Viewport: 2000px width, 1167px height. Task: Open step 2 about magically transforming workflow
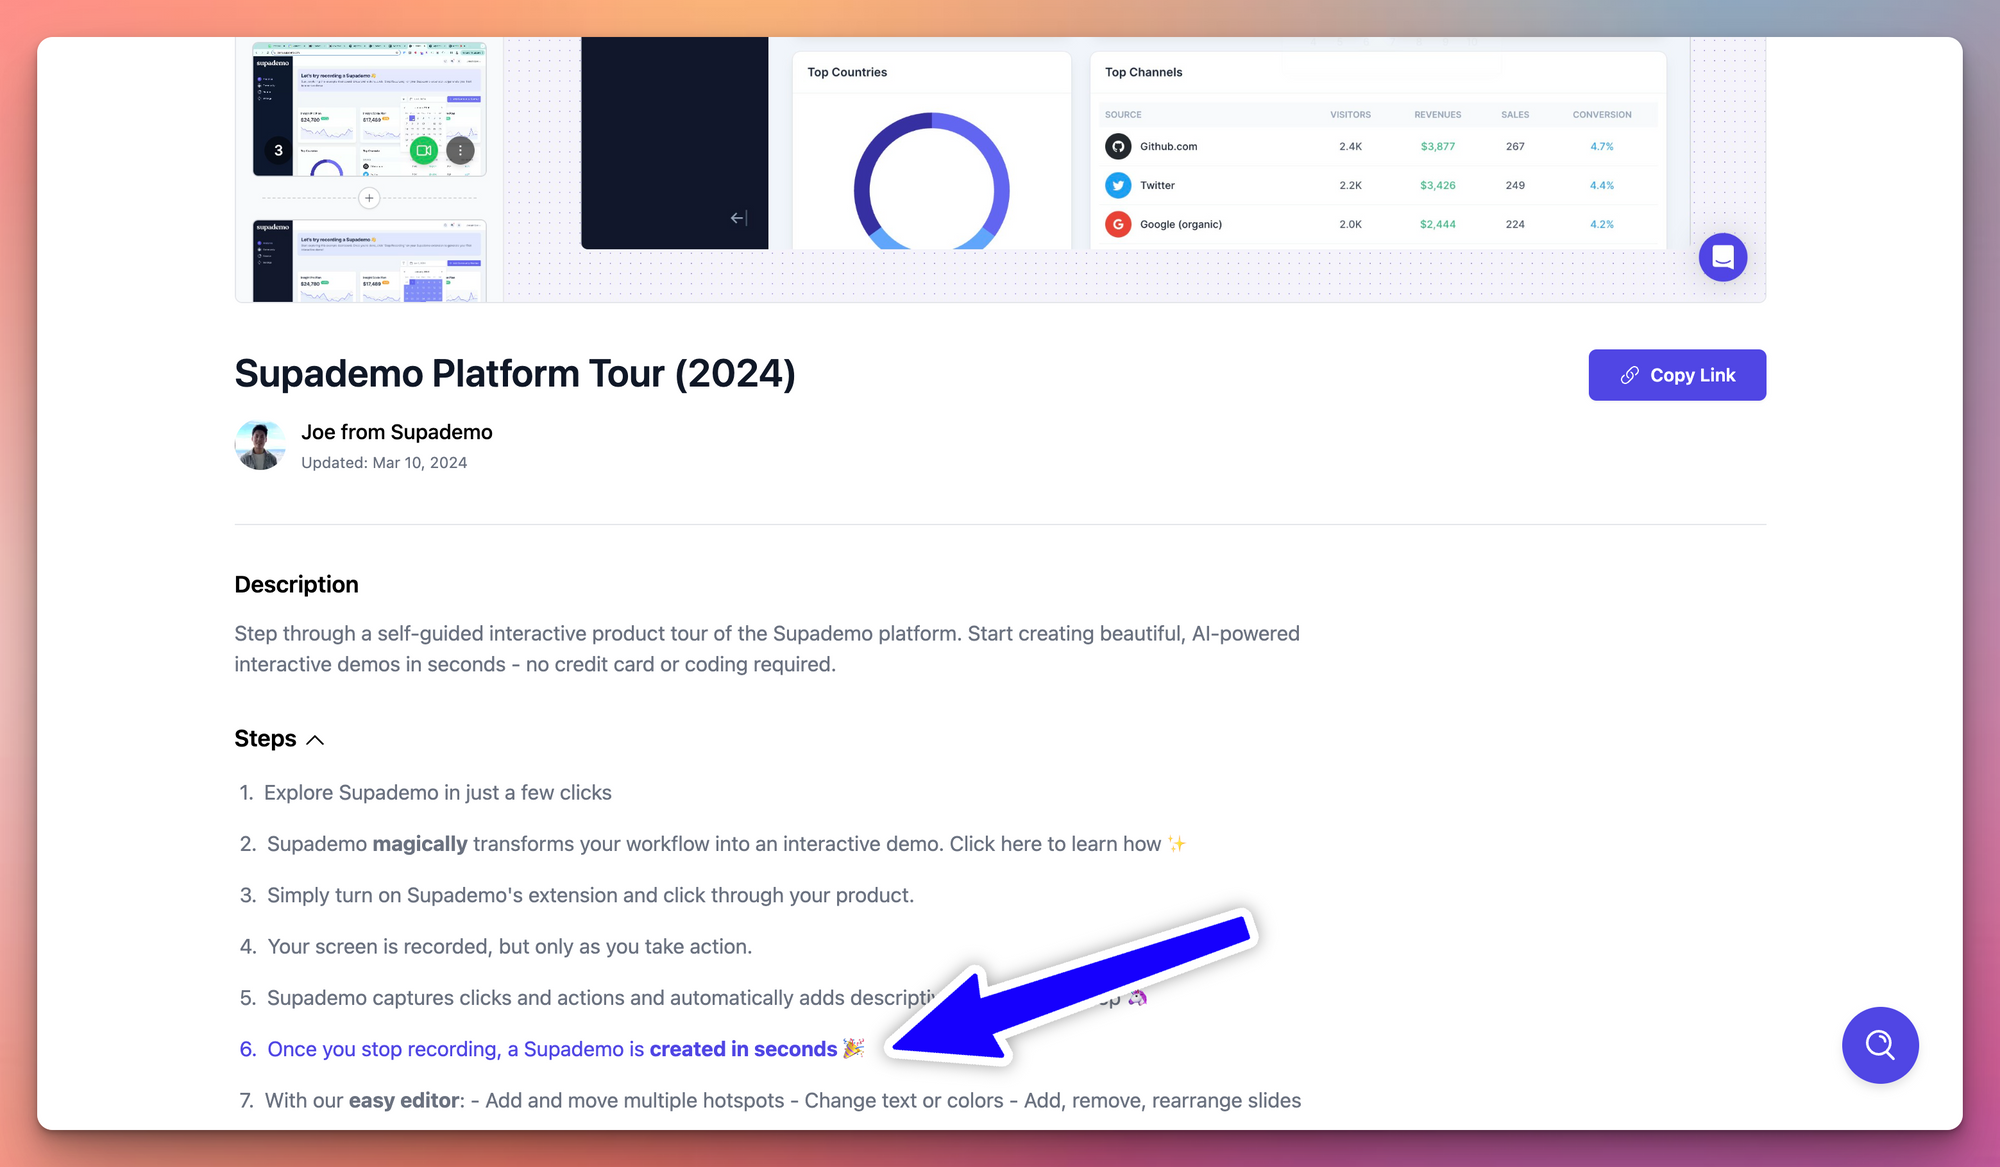point(713,844)
